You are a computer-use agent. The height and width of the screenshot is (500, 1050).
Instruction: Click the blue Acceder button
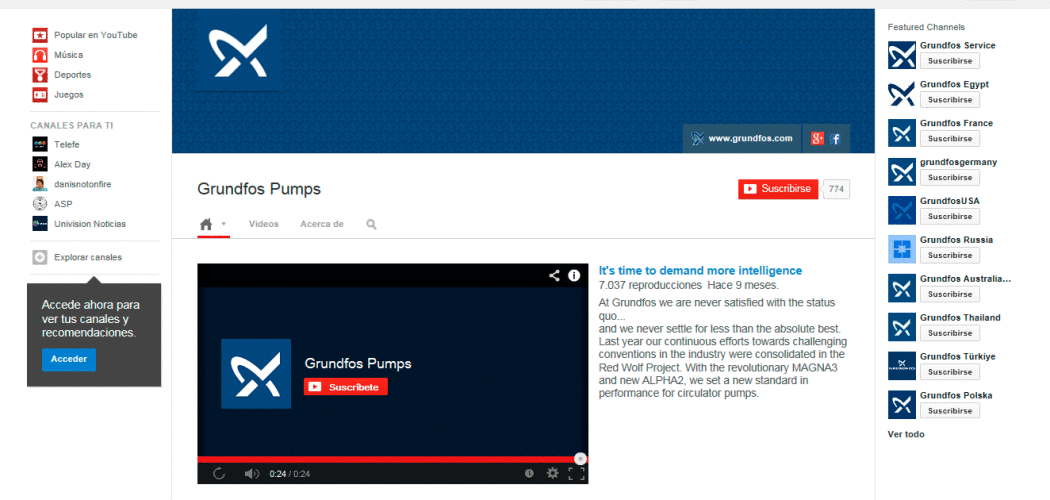pos(69,359)
